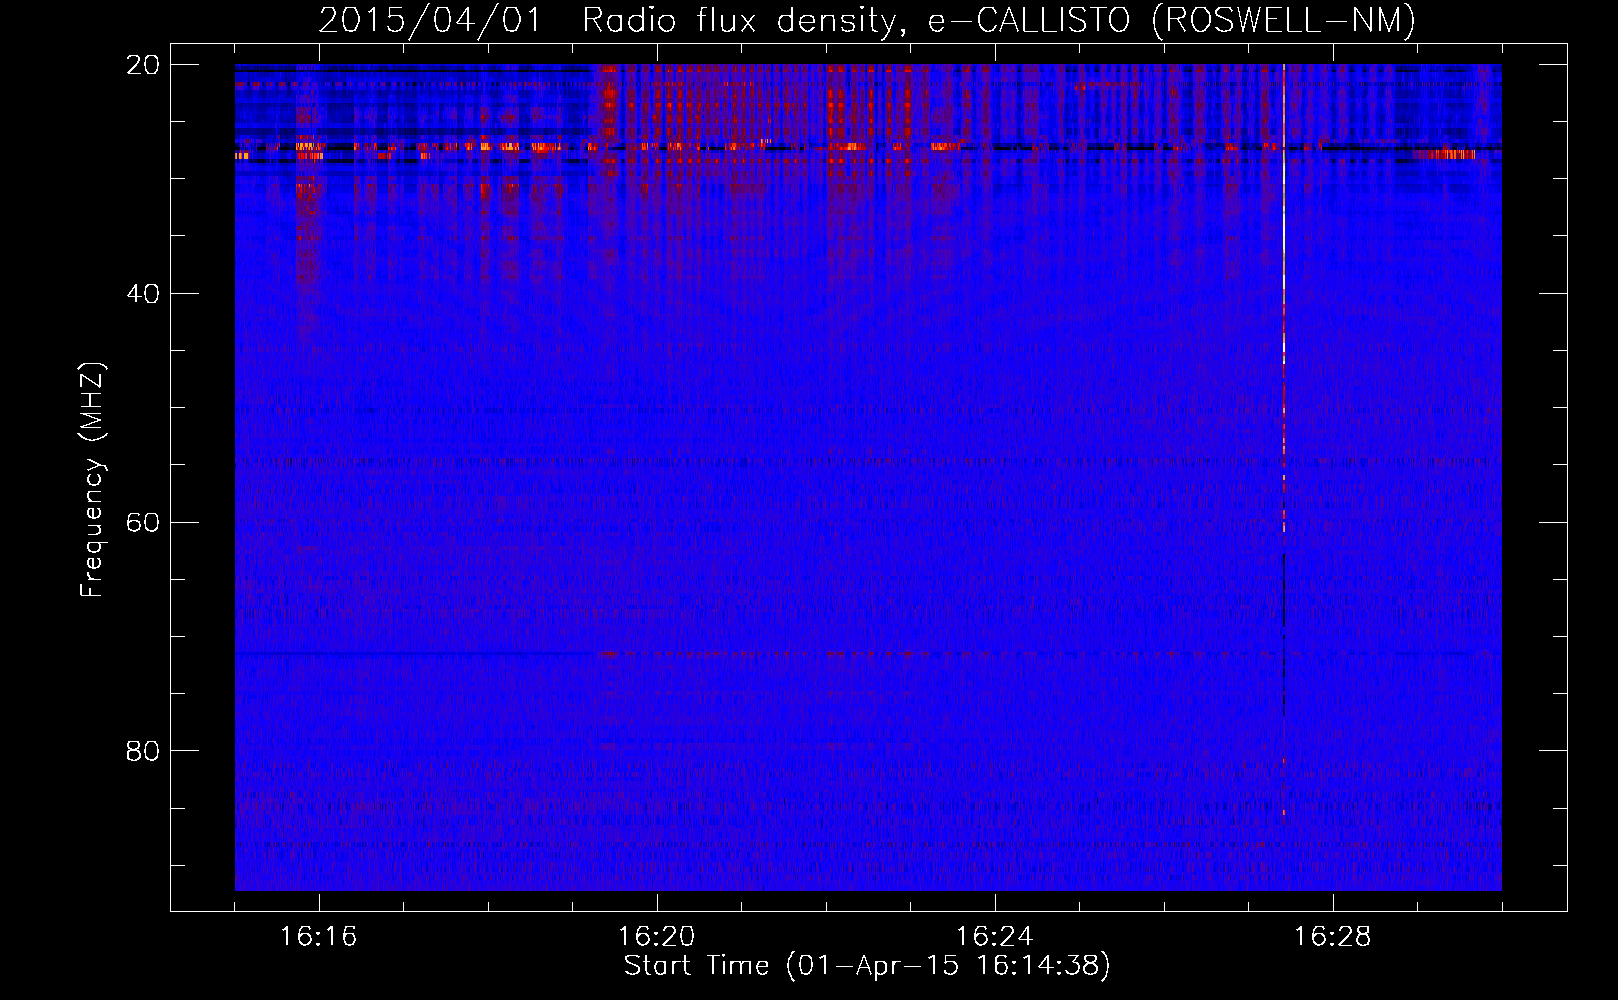Select the e-CALLISTO label in the title
The height and width of the screenshot is (1000, 1618).
[1028, 20]
